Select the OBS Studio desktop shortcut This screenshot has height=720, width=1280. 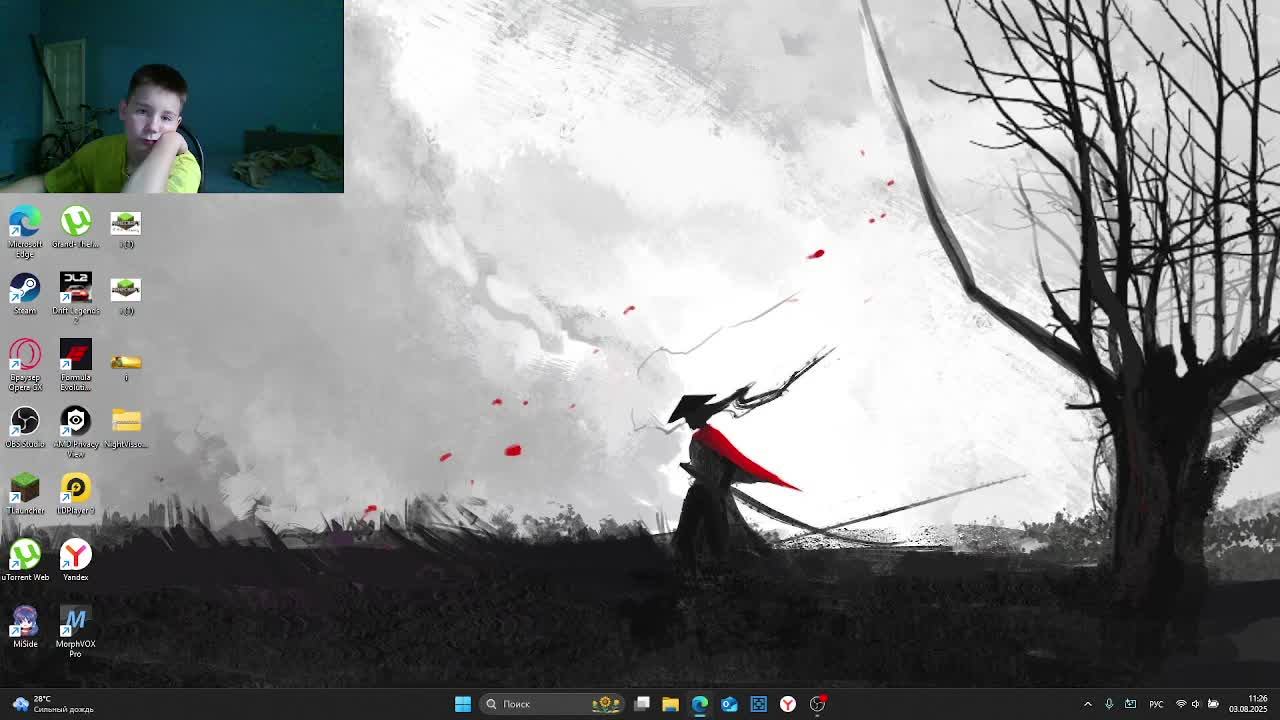pos(25,427)
